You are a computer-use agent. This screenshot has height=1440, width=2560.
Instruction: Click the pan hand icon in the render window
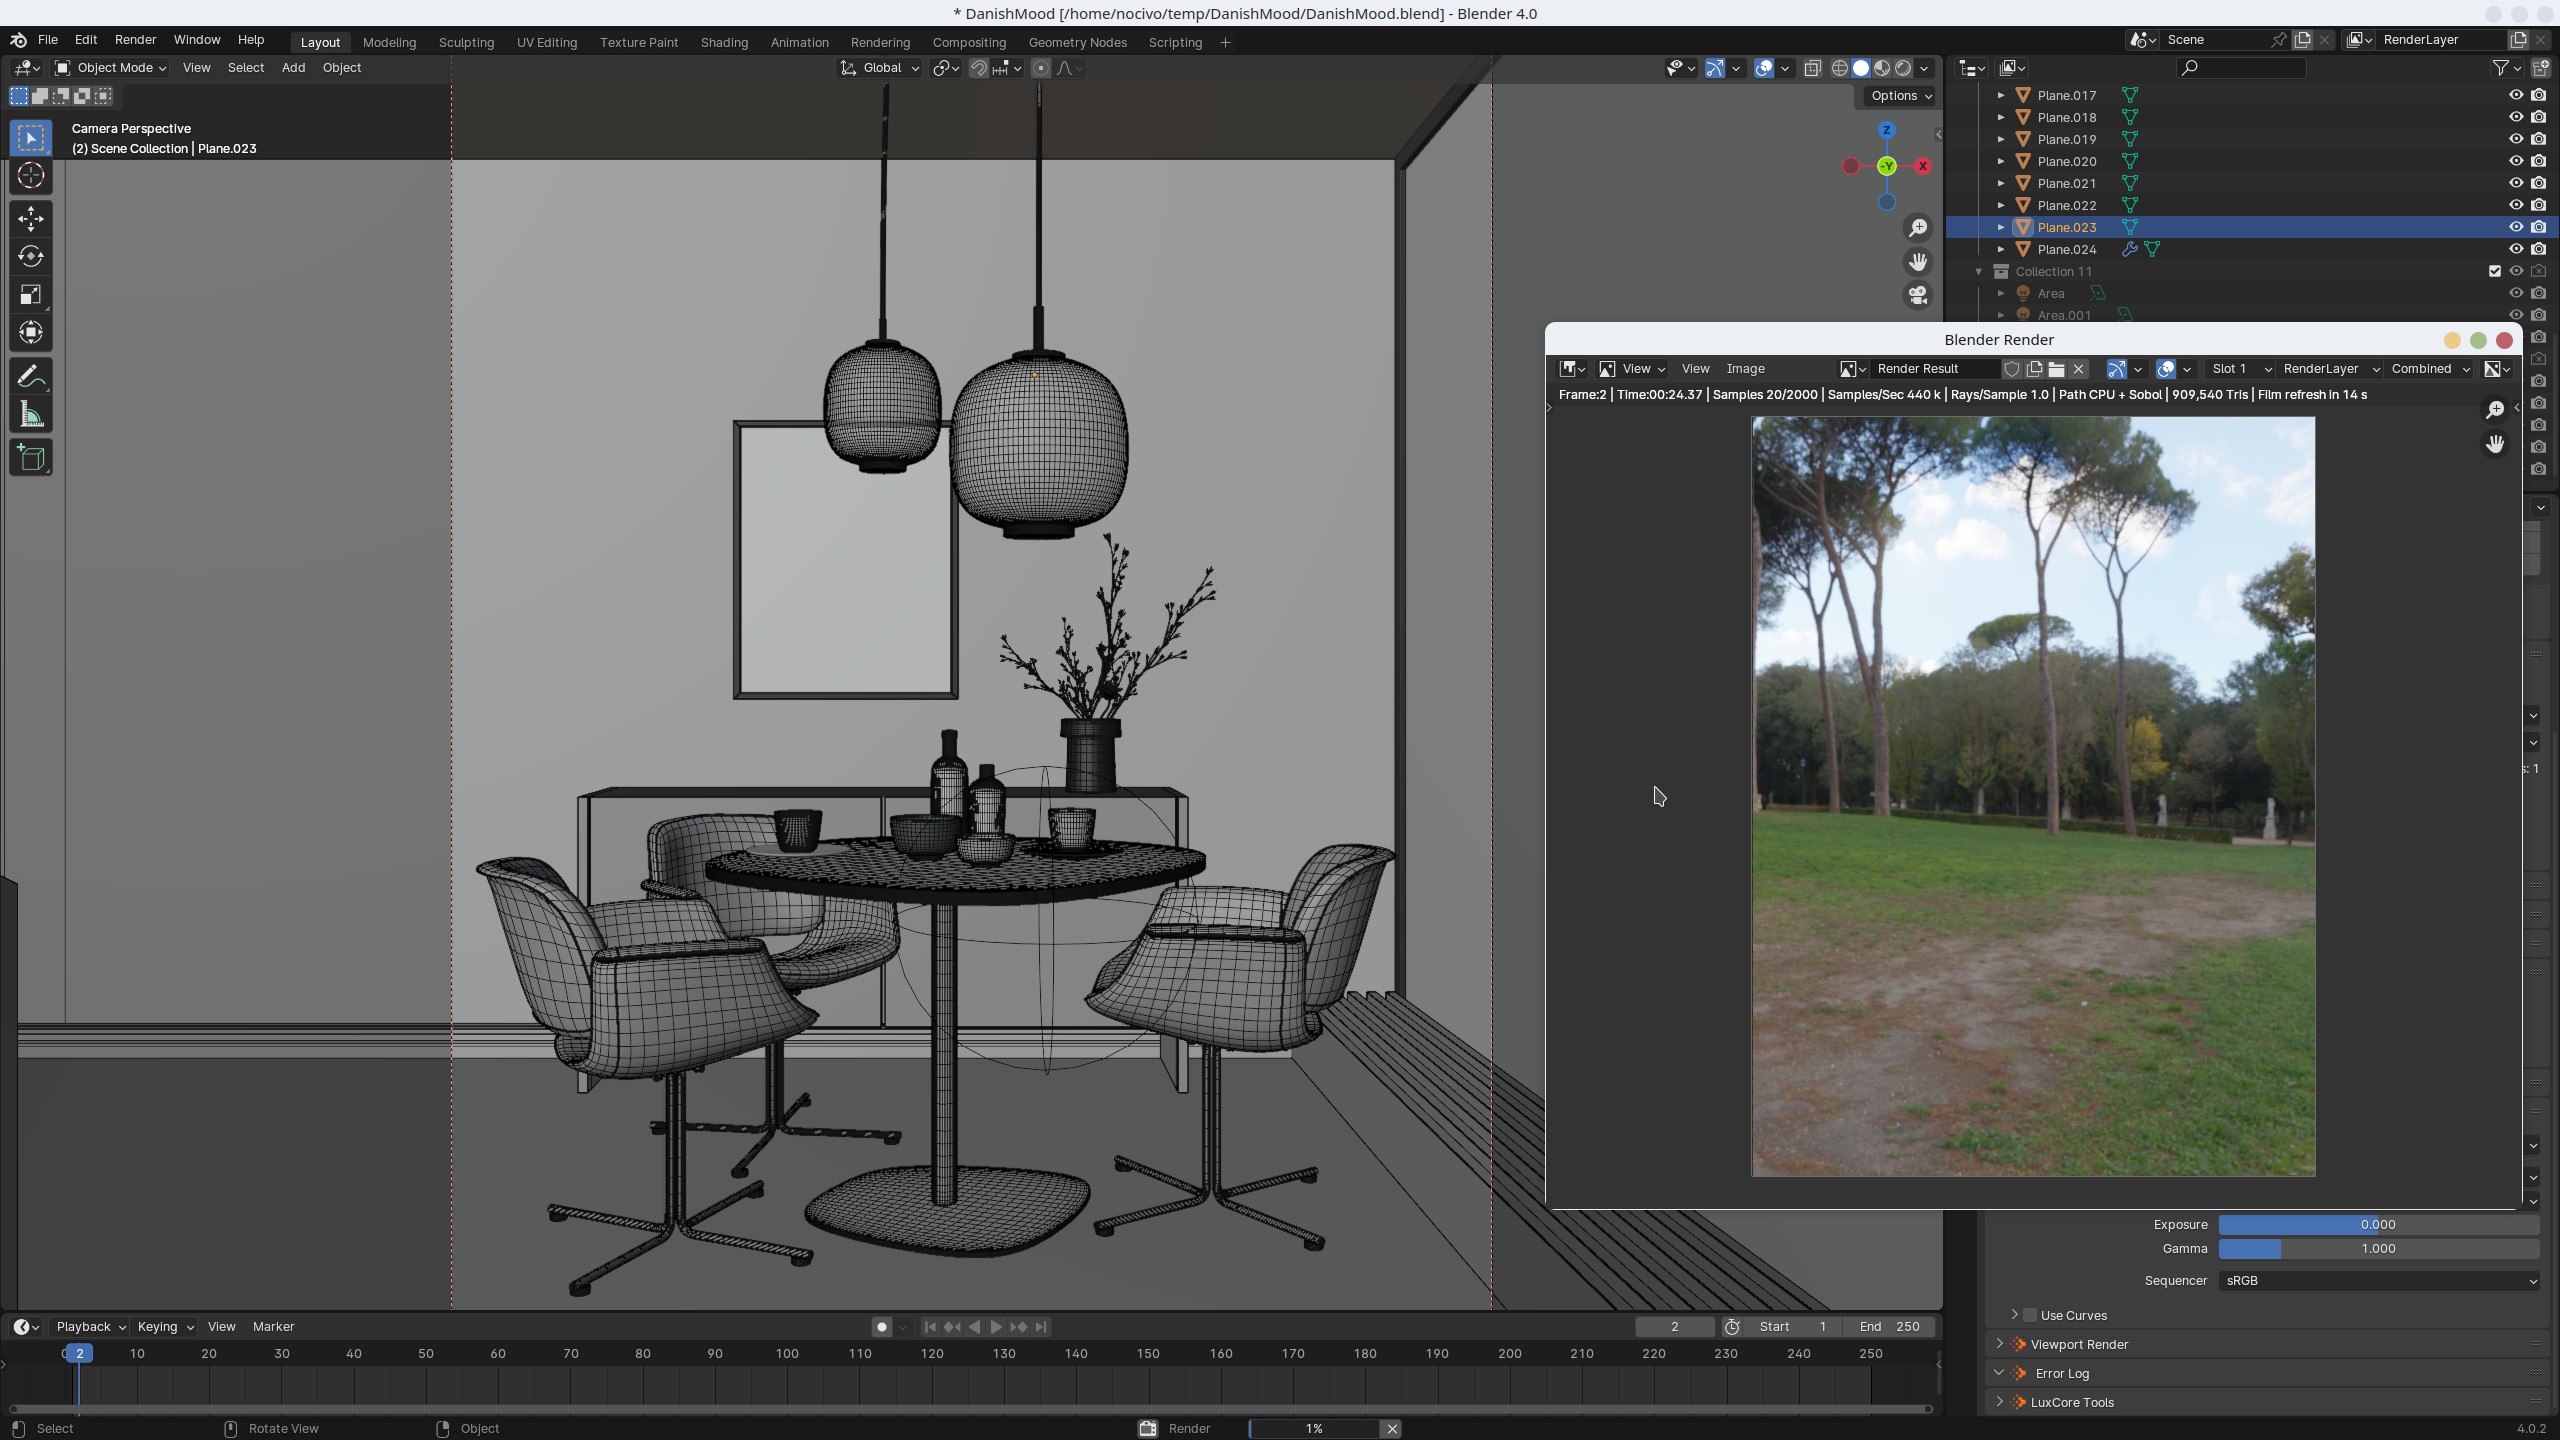[2494, 444]
